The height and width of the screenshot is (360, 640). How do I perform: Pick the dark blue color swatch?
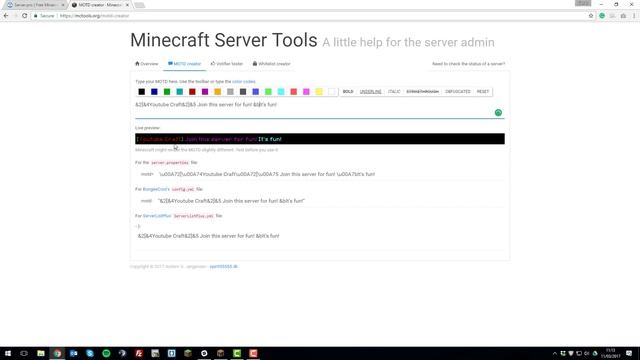(154, 92)
